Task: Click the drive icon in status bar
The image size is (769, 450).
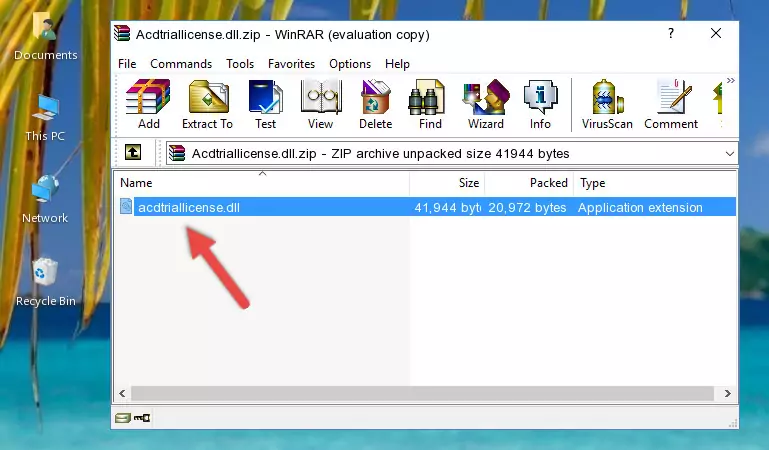Action: [123, 418]
